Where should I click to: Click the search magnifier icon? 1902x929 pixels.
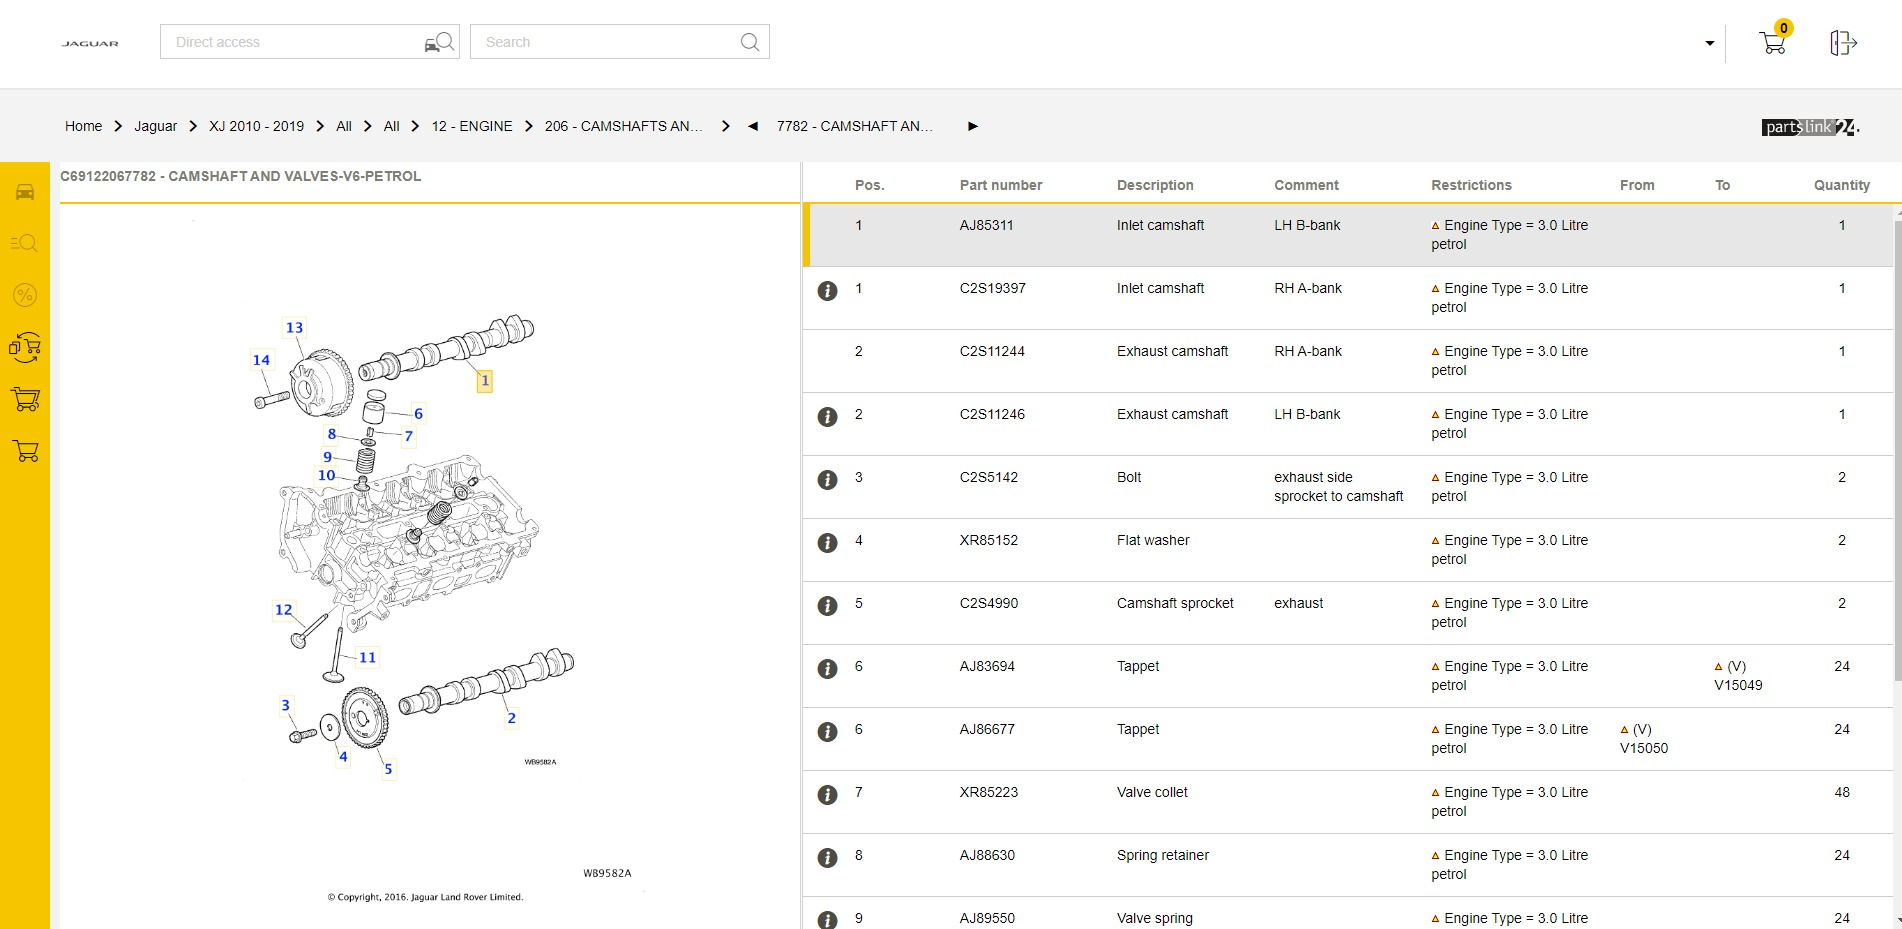click(x=749, y=42)
